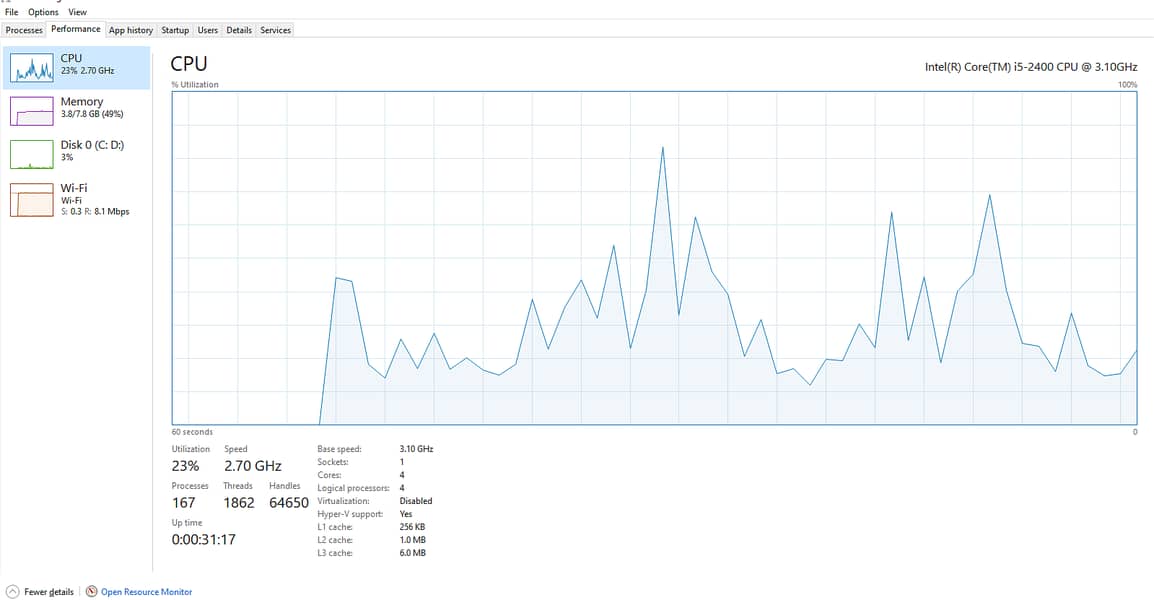Click the base speed value 3.10 GHz
Screen dimensions: 1154x600
tap(417, 449)
